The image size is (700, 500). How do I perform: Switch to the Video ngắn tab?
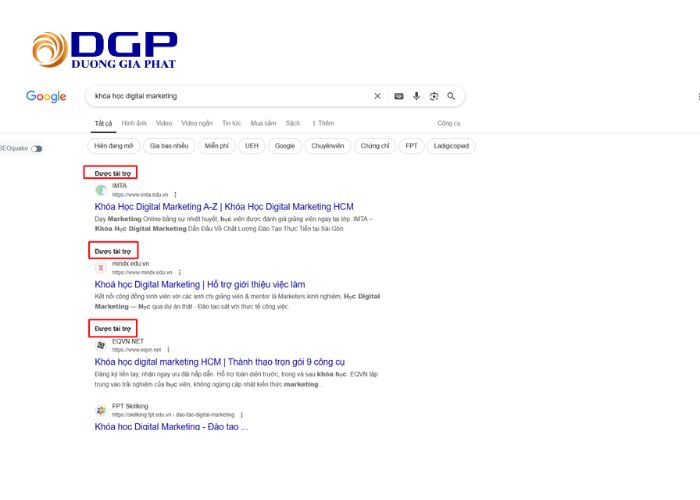click(x=197, y=123)
